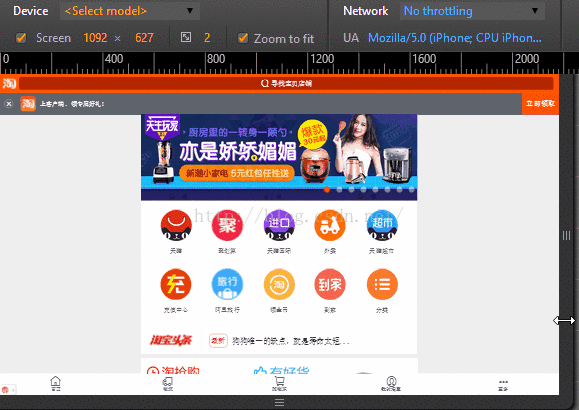Click the red search bar in the Taobao header

click(286, 83)
